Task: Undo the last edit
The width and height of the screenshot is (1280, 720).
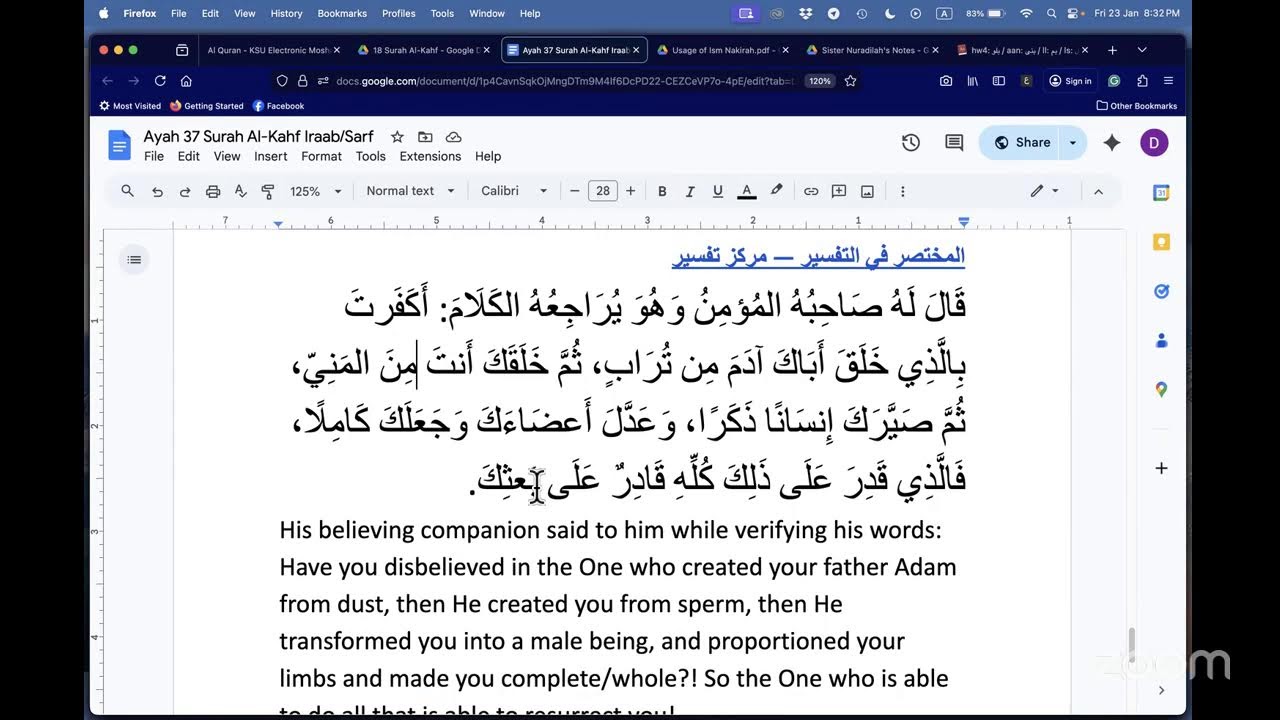Action: click(157, 191)
